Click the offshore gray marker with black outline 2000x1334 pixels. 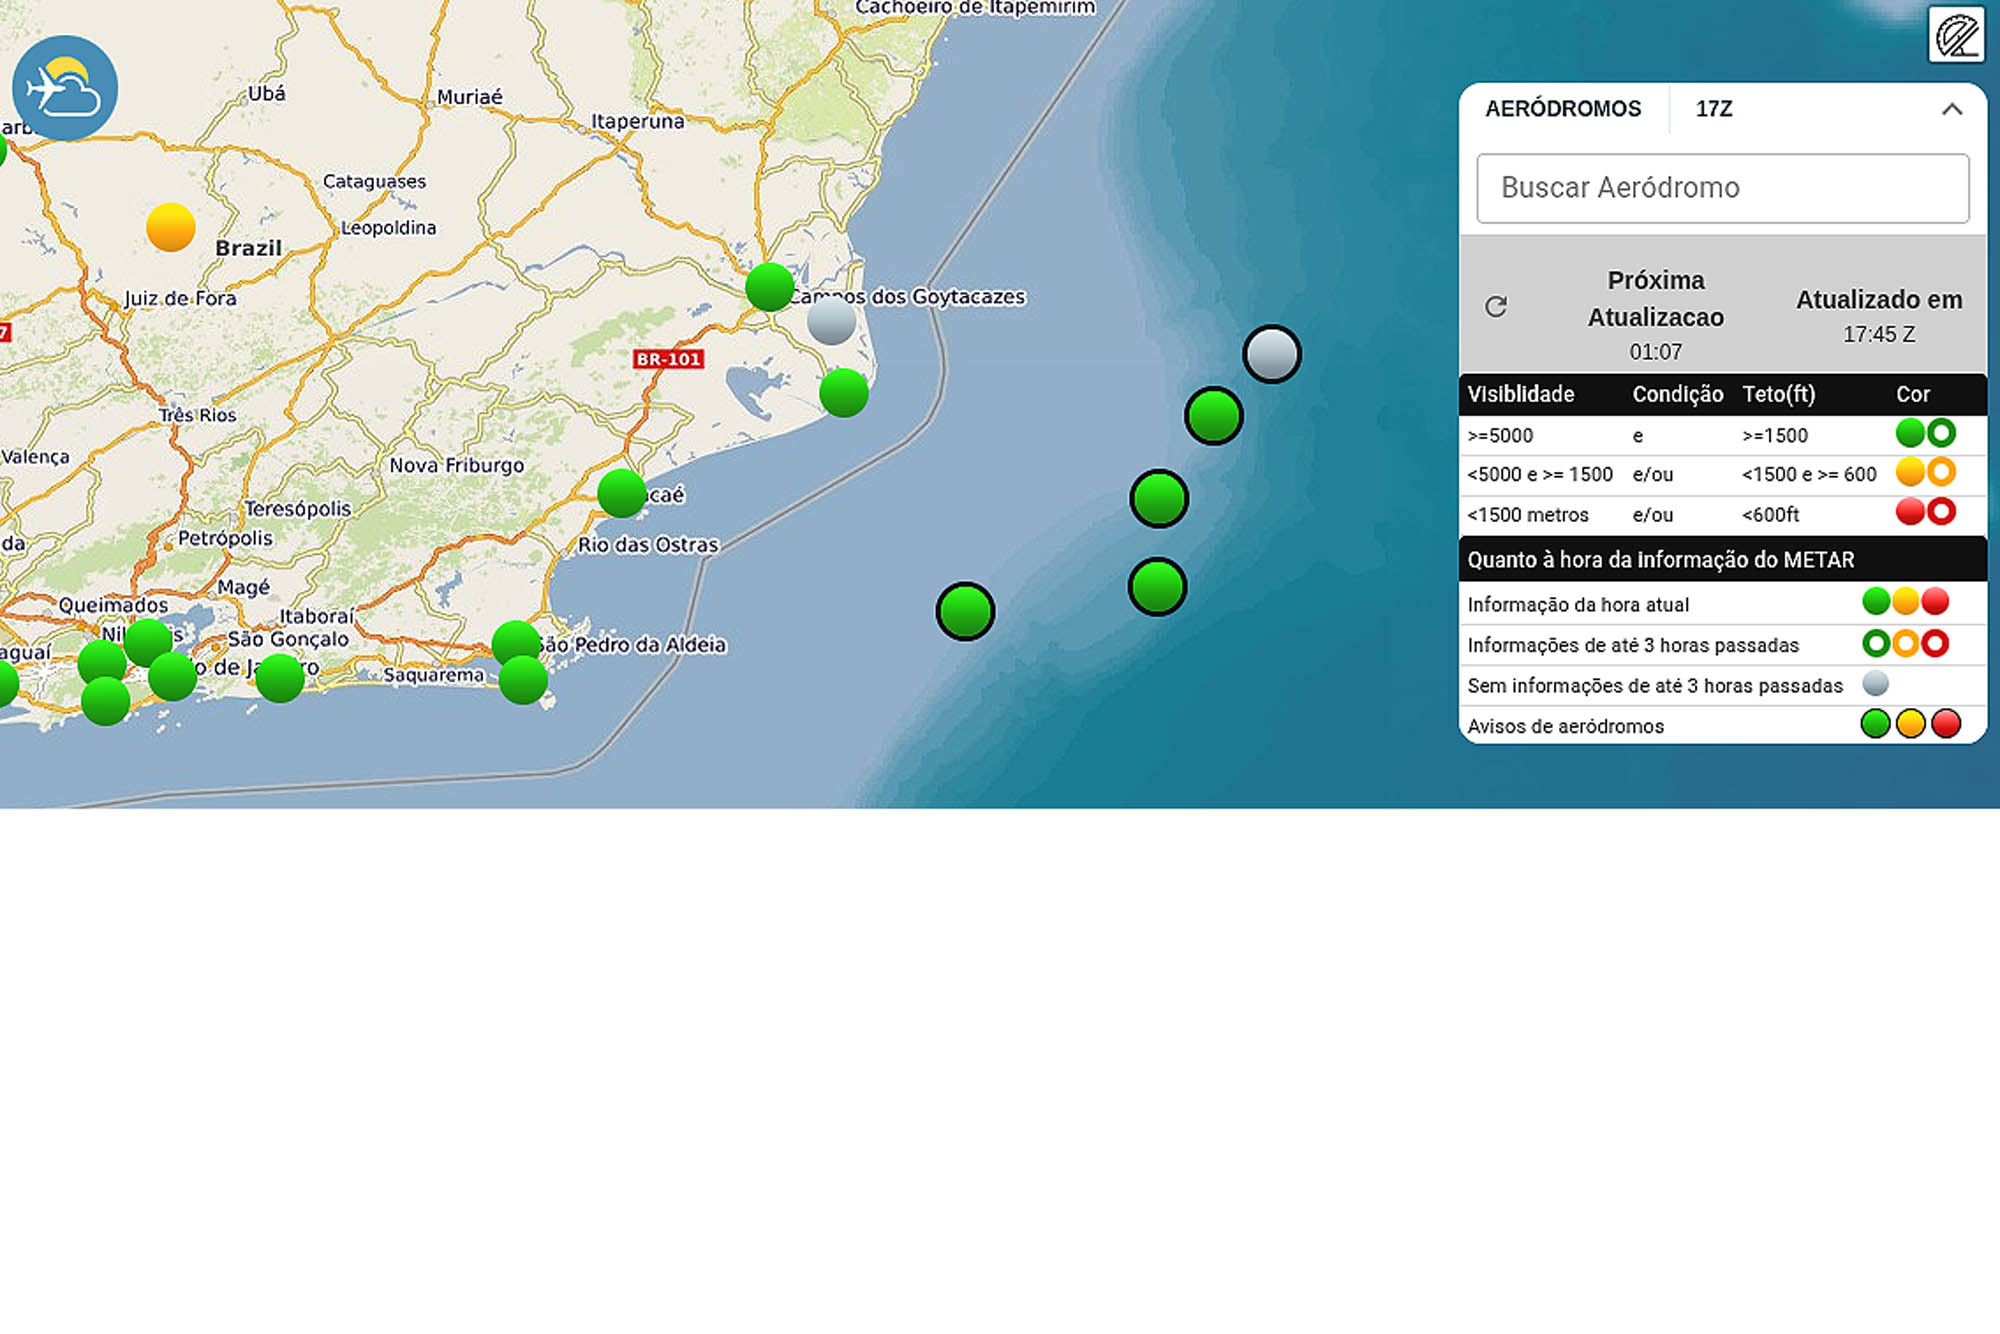(1271, 354)
